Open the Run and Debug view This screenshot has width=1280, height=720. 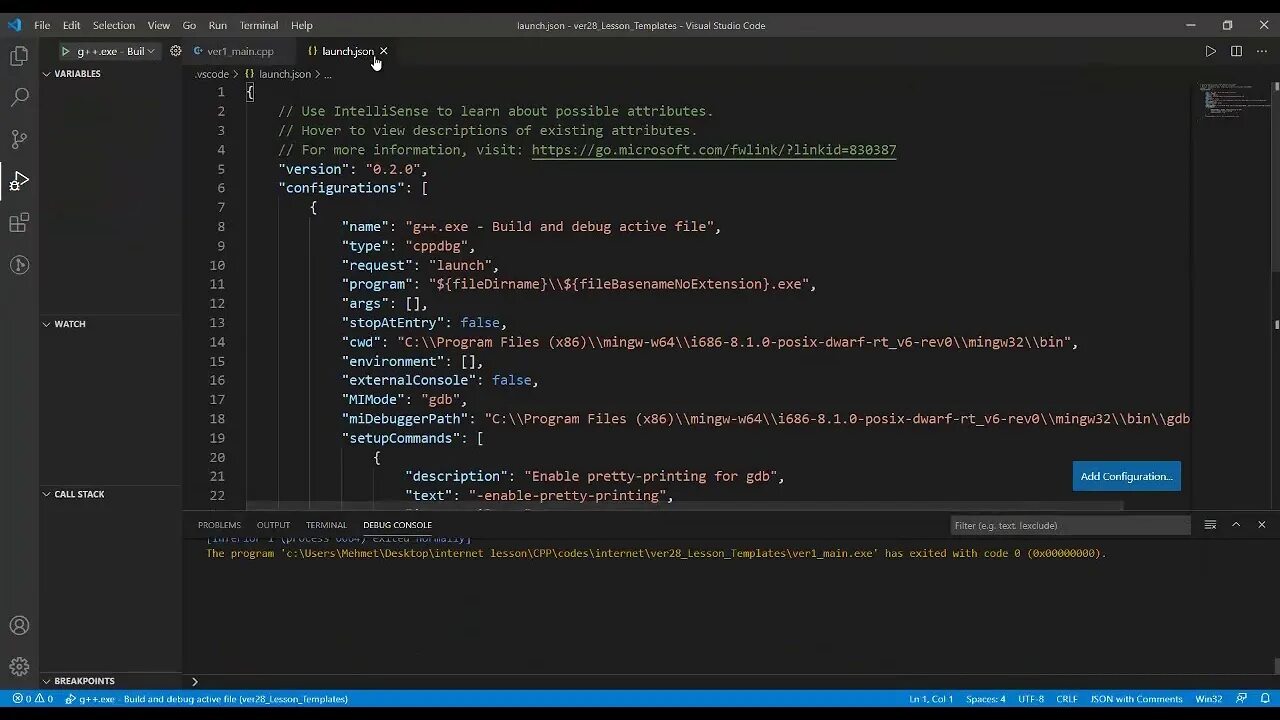(x=19, y=181)
